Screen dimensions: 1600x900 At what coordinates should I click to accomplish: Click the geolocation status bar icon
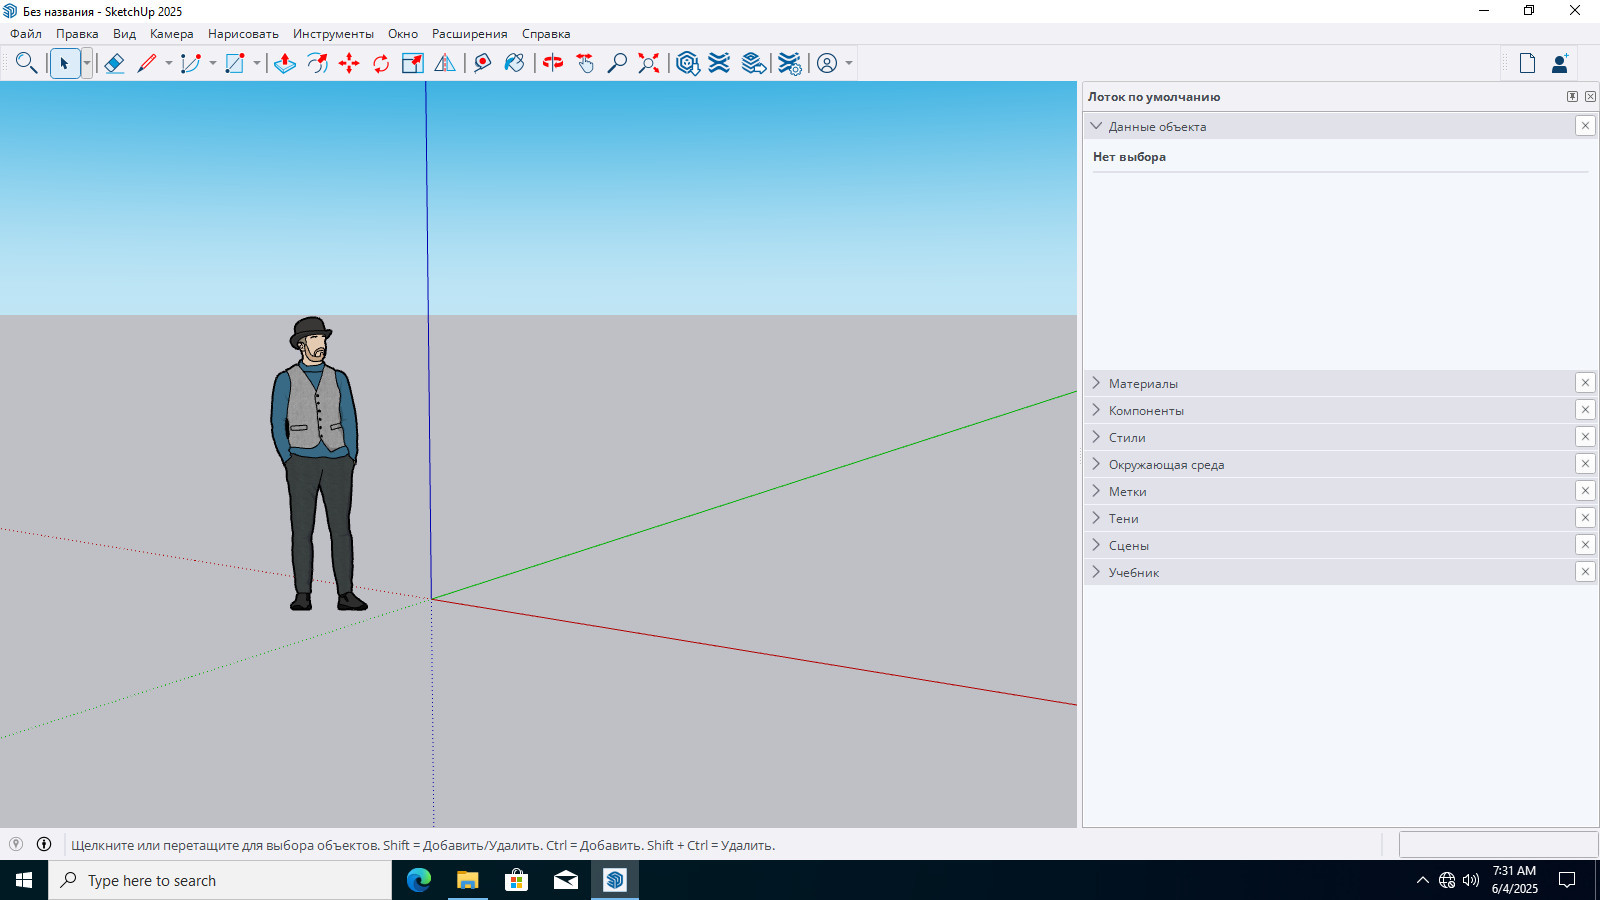[16, 844]
